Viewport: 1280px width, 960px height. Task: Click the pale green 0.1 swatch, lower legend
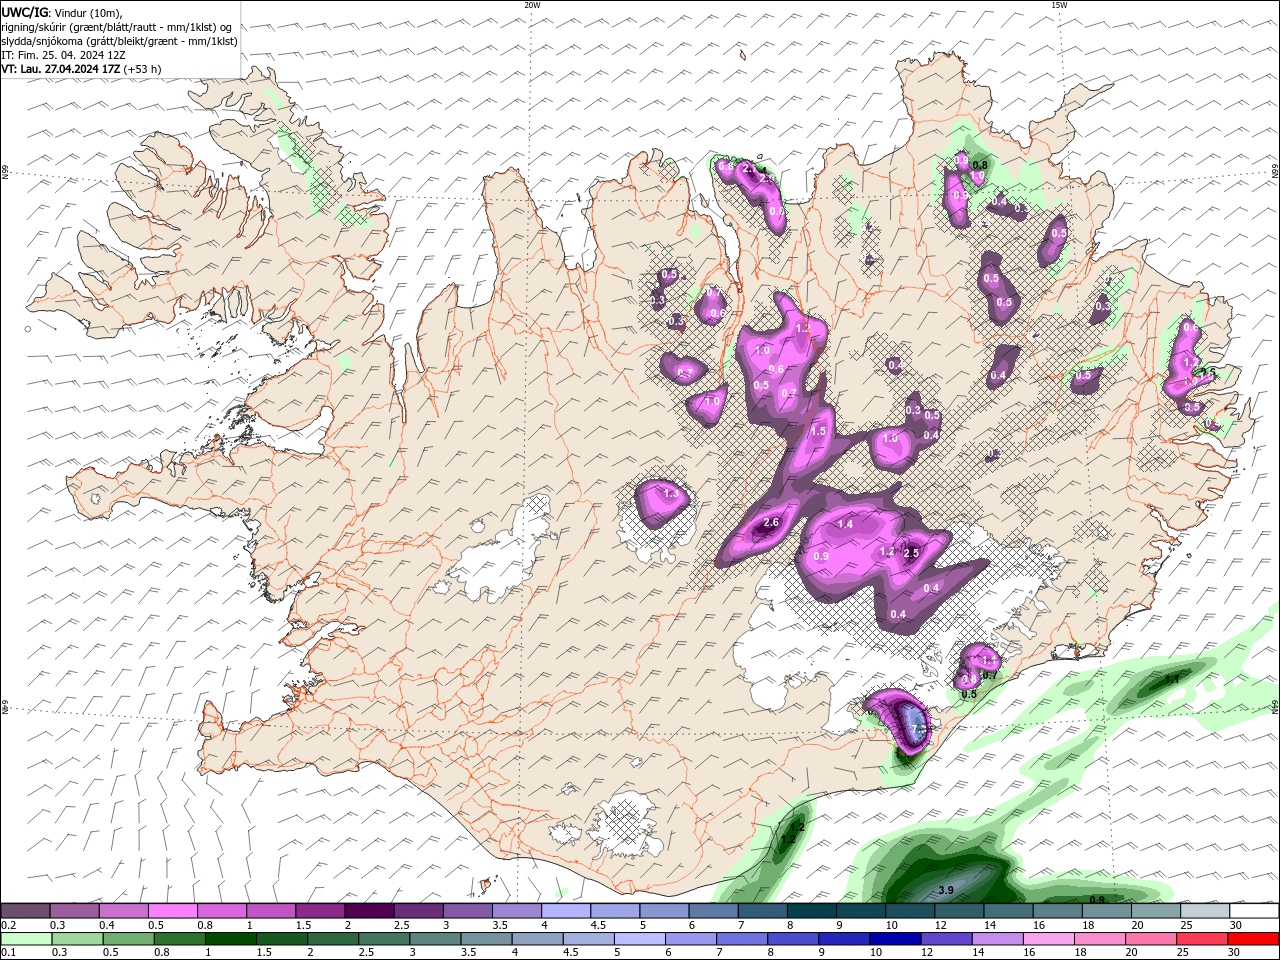pos(26,939)
